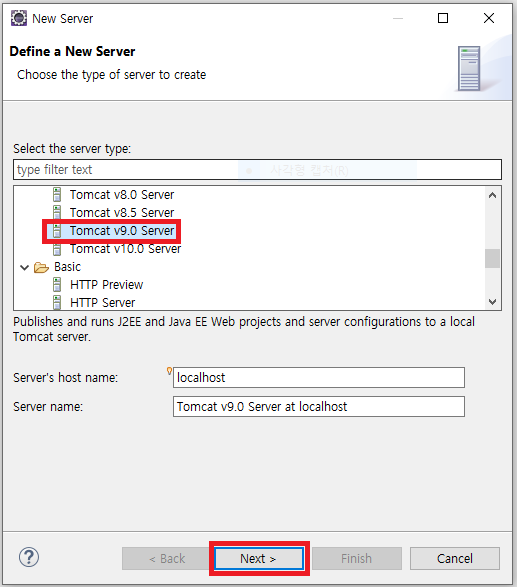Close the New Server window
517x587 pixels.
tap(489, 18)
